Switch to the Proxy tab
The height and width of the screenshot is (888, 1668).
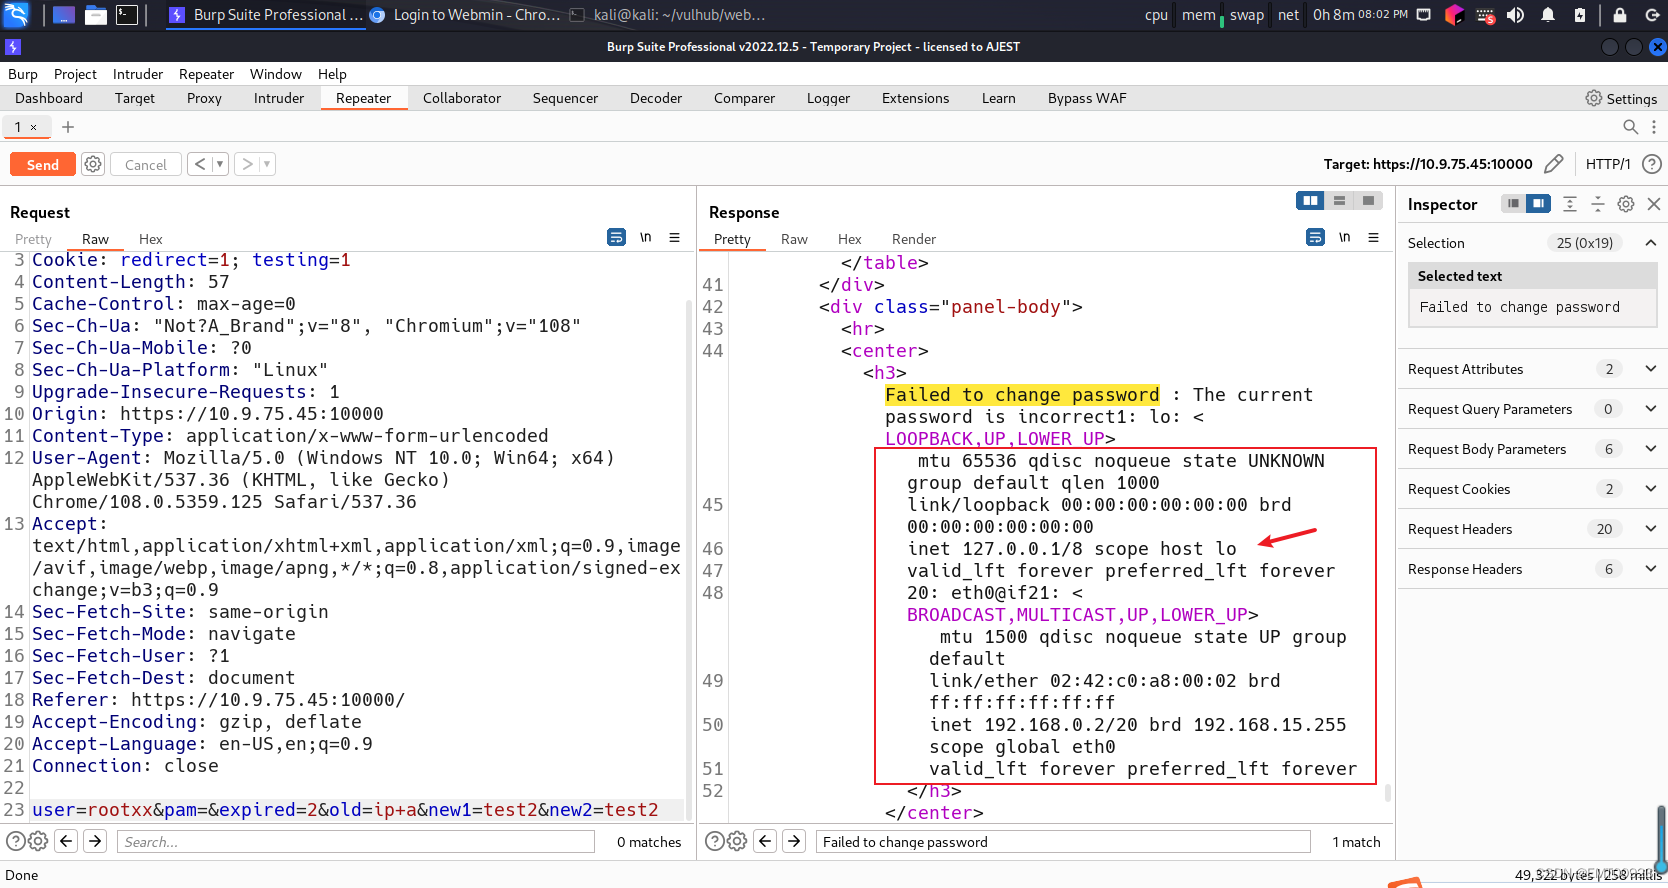(x=204, y=98)
